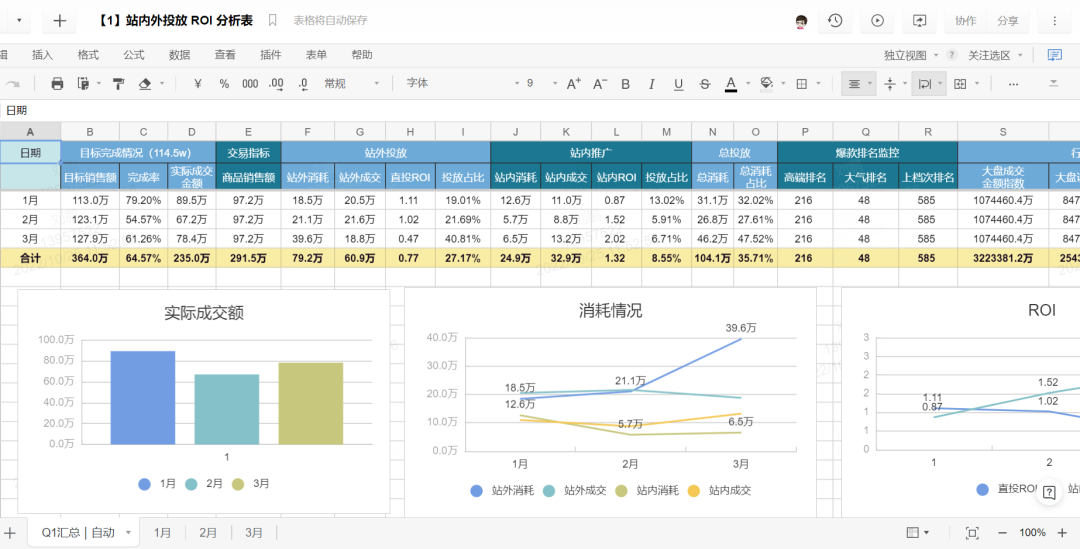Apply thousands separator 000 format
The width and height of the screenshot is (1080, 549).
[x=250, y=83]
